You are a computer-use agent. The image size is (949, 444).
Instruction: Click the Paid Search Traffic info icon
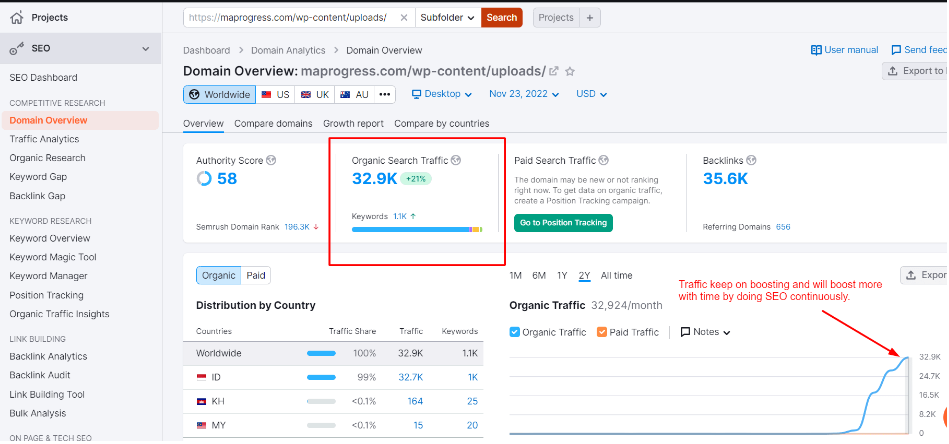click(603, 160)
